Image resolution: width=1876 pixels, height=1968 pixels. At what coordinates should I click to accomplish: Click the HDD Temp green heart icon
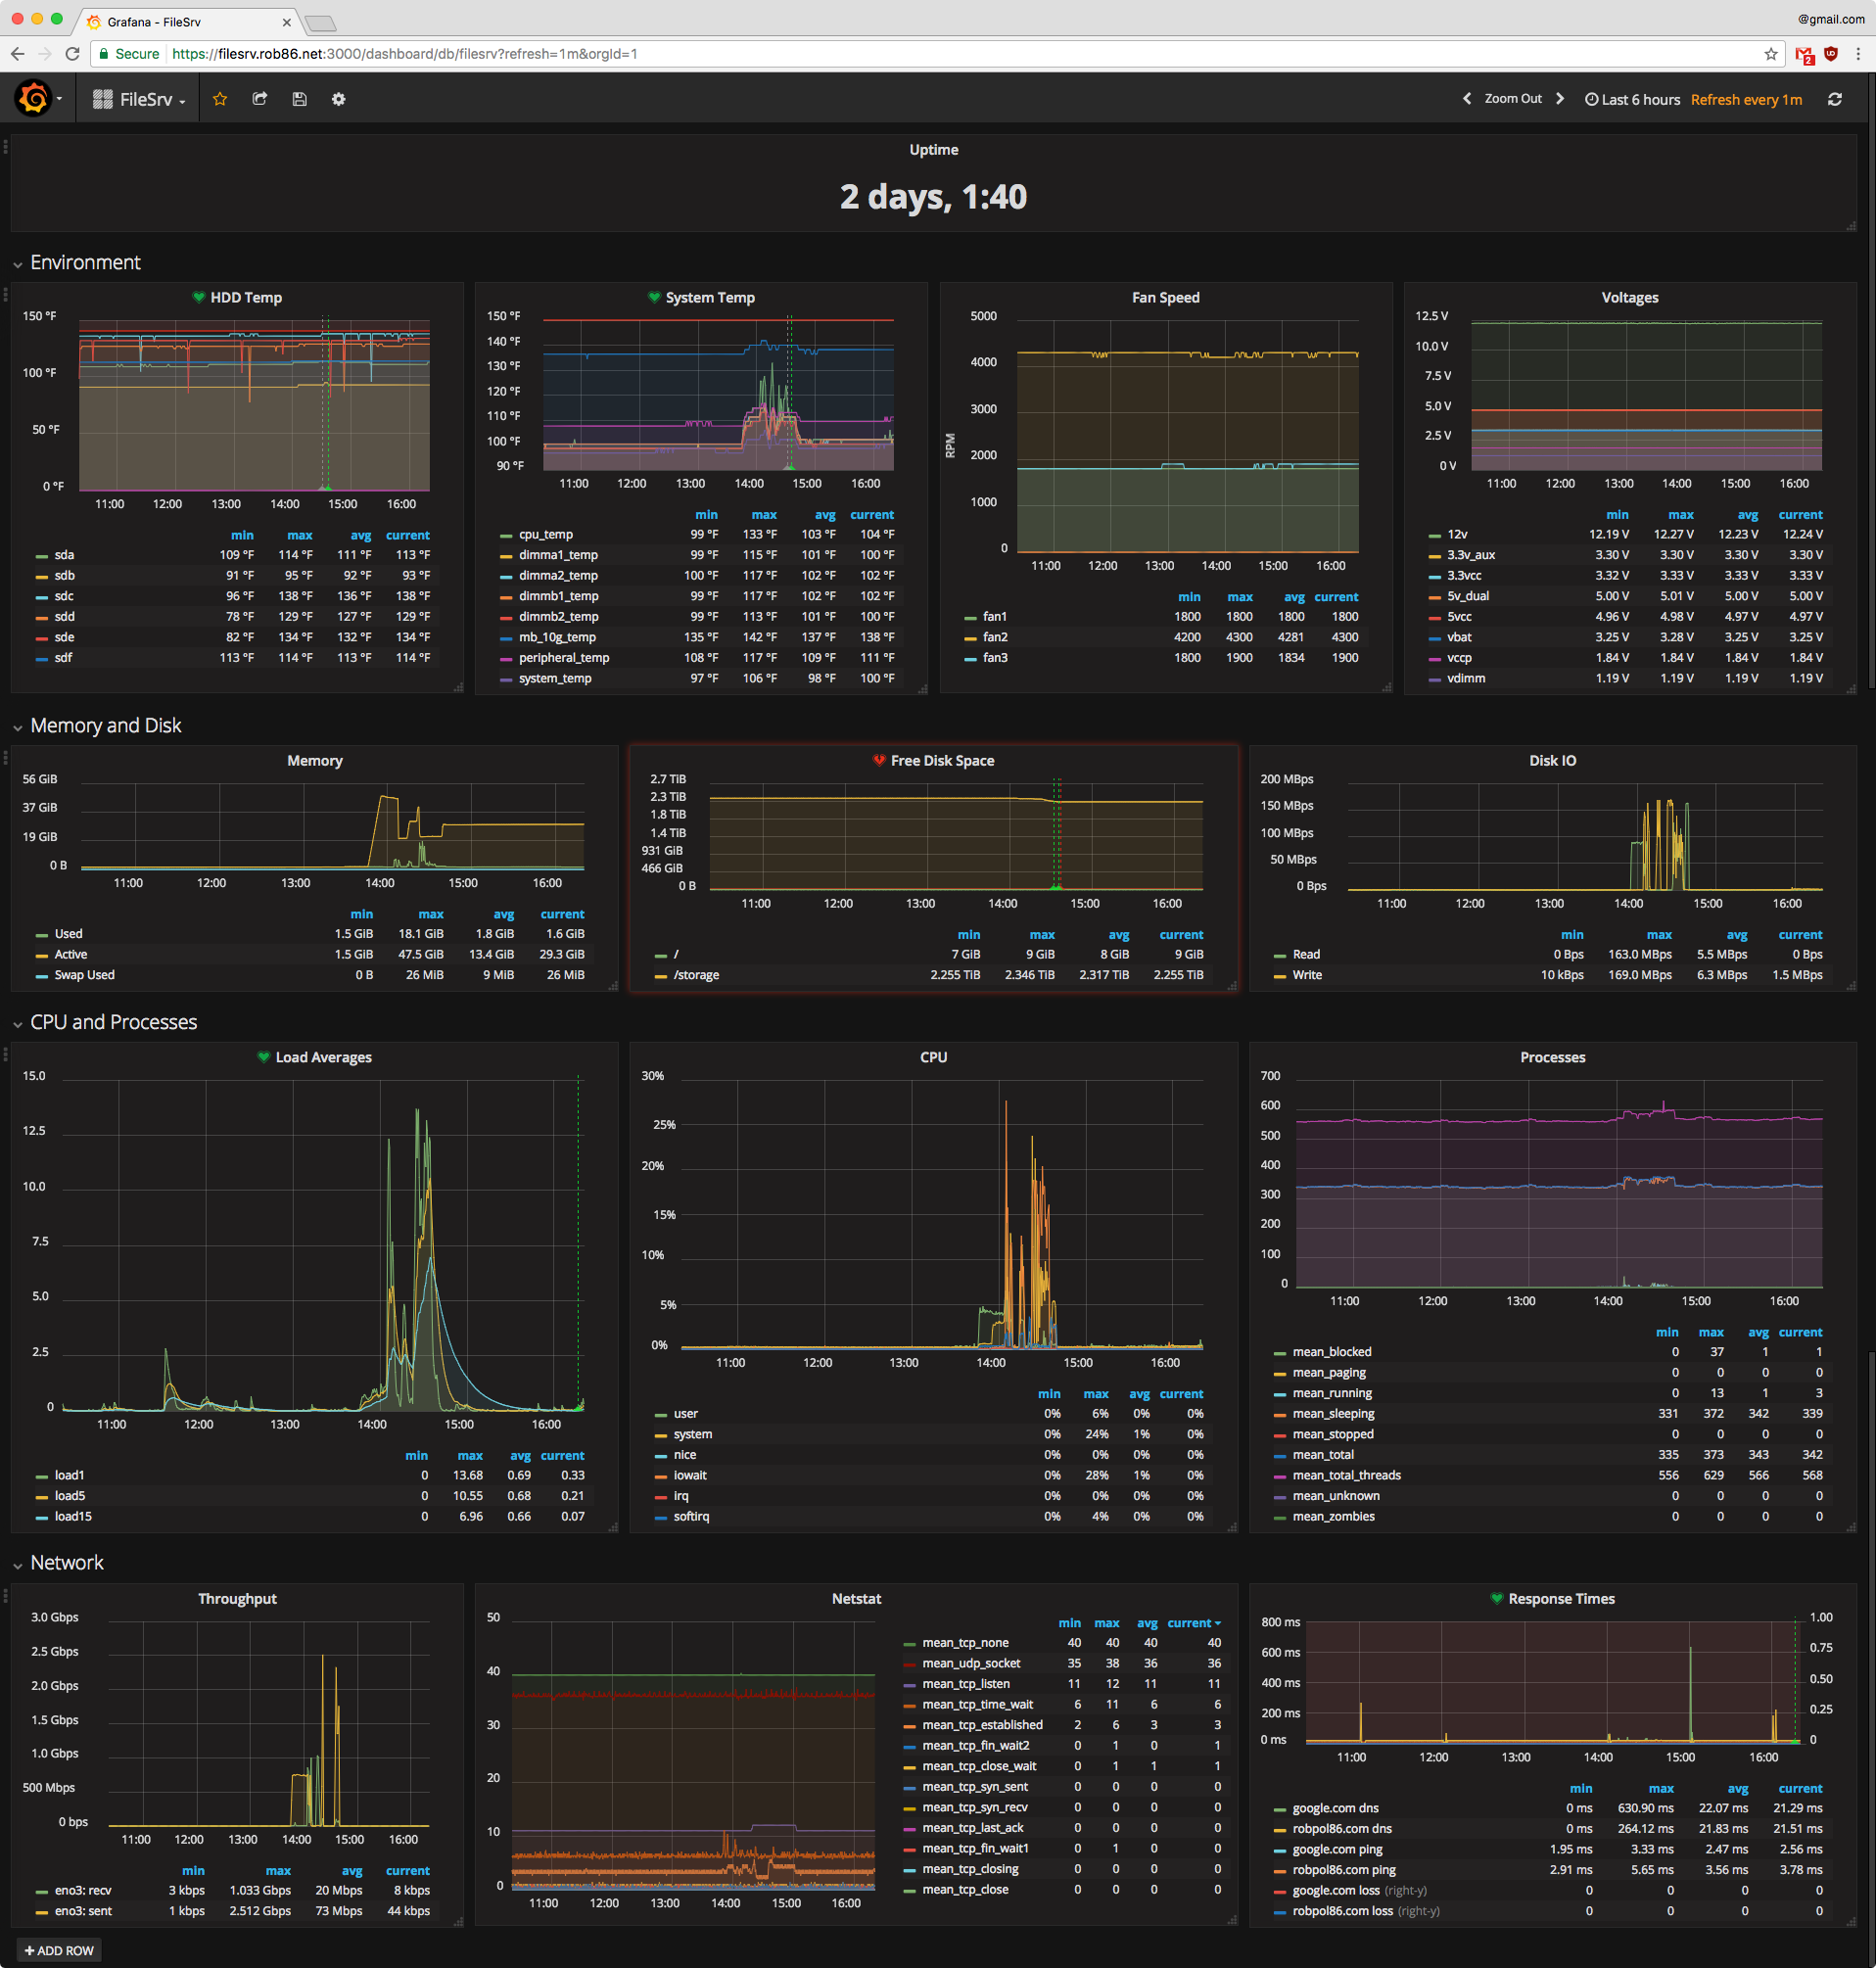point(199,298)
